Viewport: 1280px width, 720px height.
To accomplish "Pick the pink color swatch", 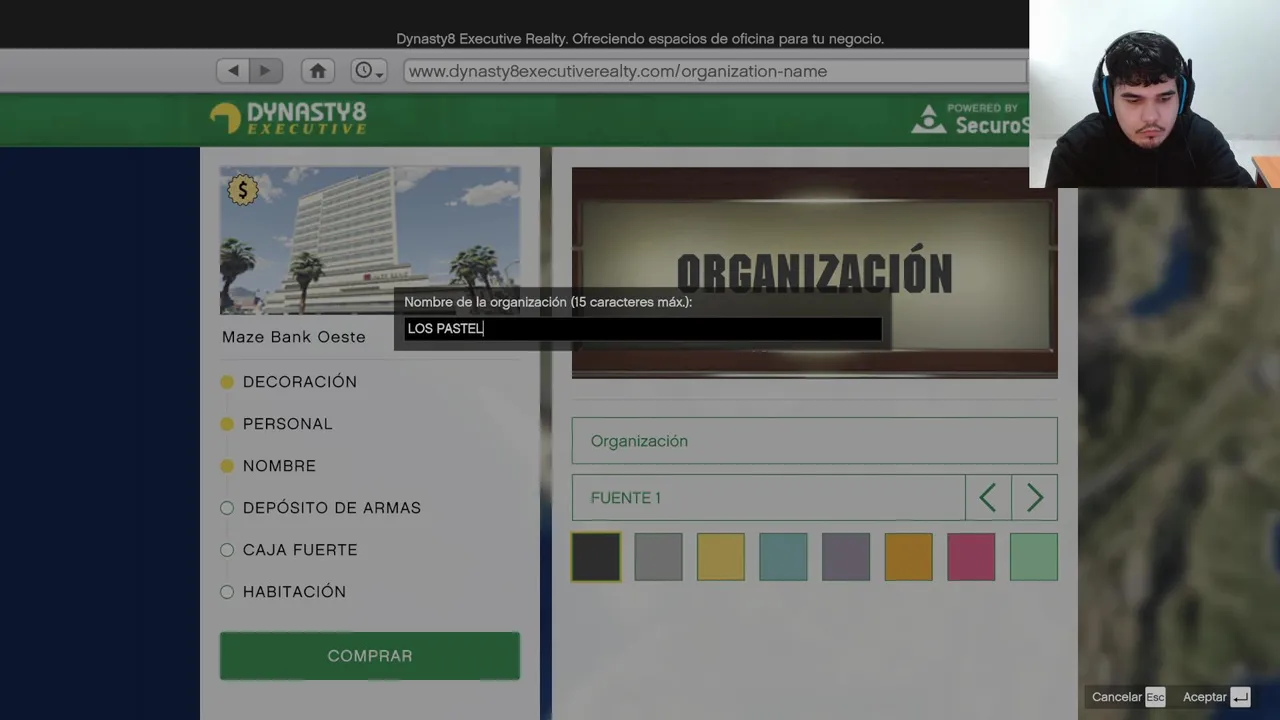I will [971, 557].
